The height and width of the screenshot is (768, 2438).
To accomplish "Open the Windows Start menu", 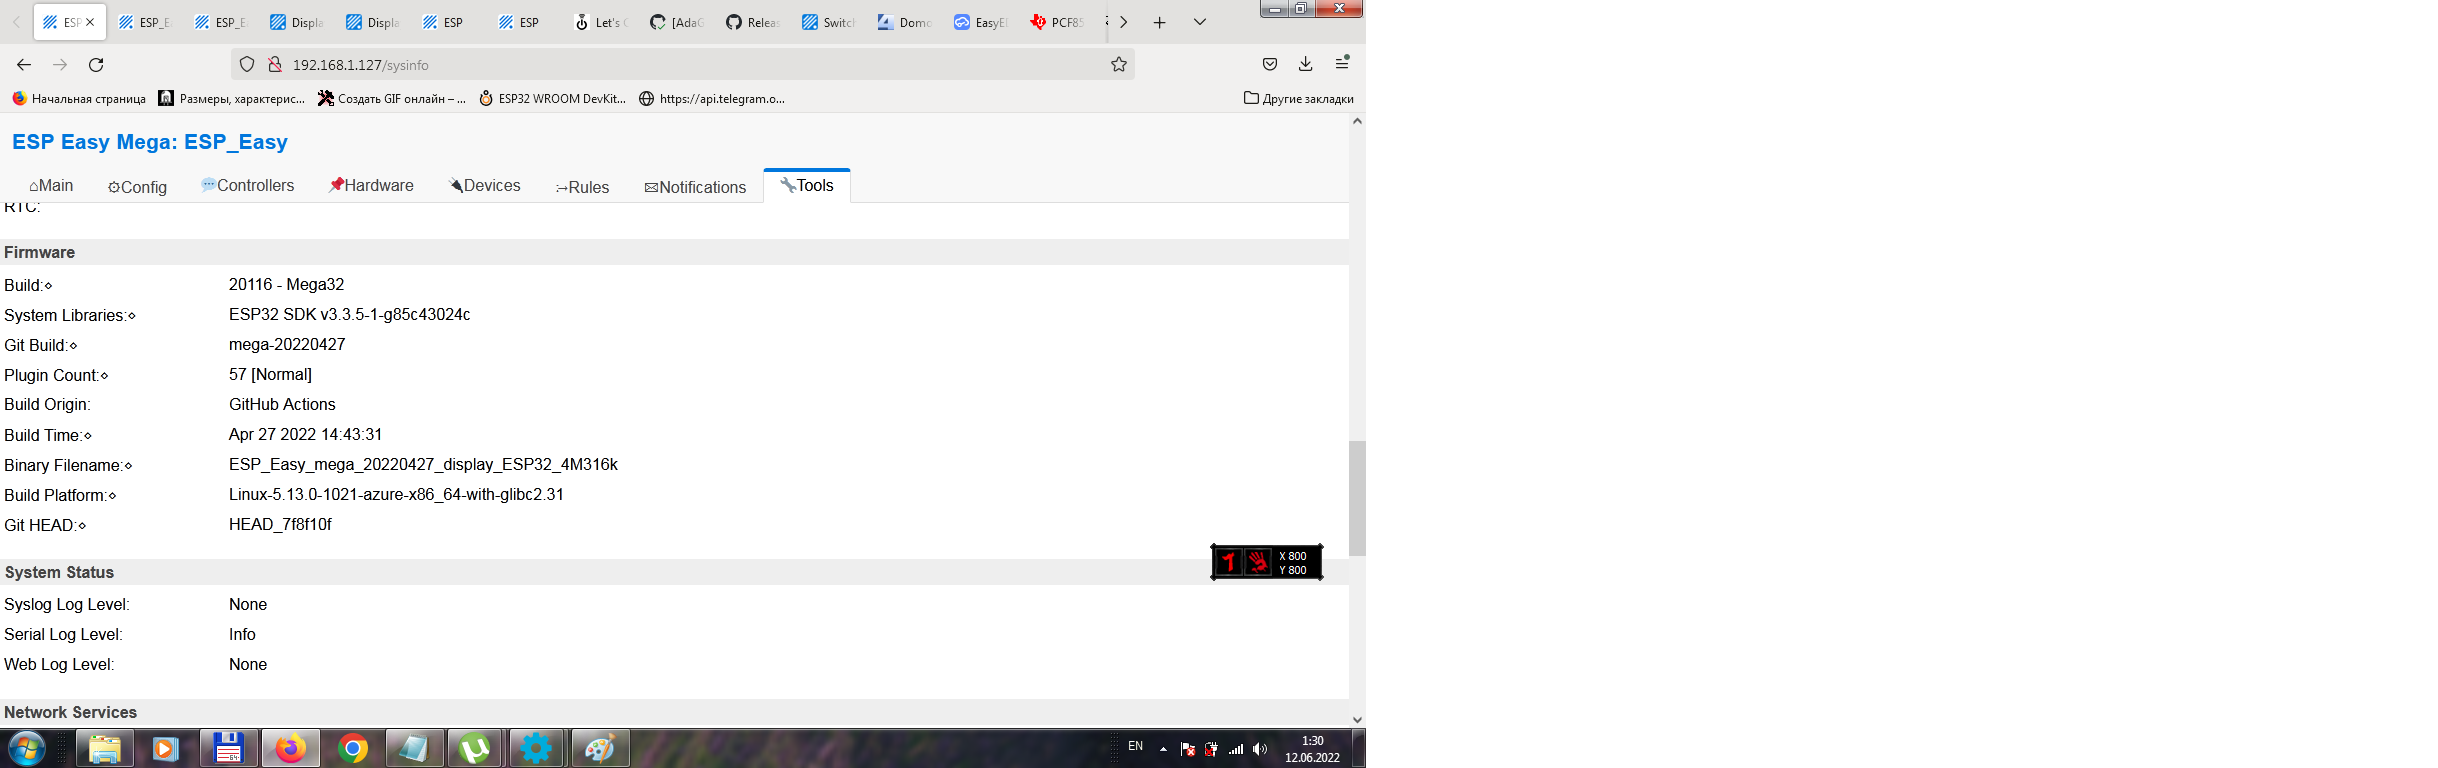I will [26, 748].
